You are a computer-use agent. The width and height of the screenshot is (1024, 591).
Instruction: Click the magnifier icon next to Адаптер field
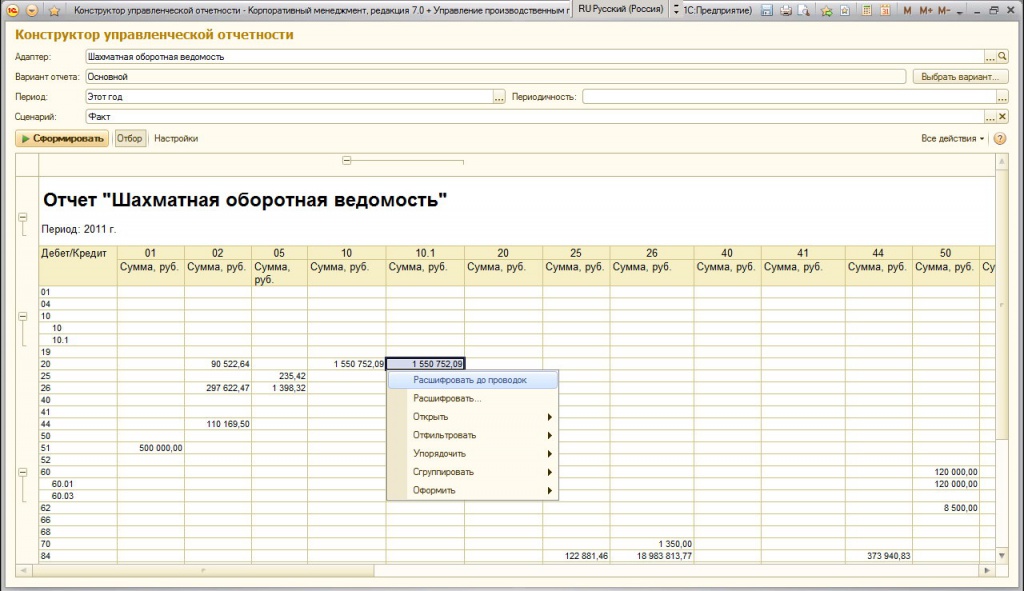pyautogui.click(x=1000, y=57)
